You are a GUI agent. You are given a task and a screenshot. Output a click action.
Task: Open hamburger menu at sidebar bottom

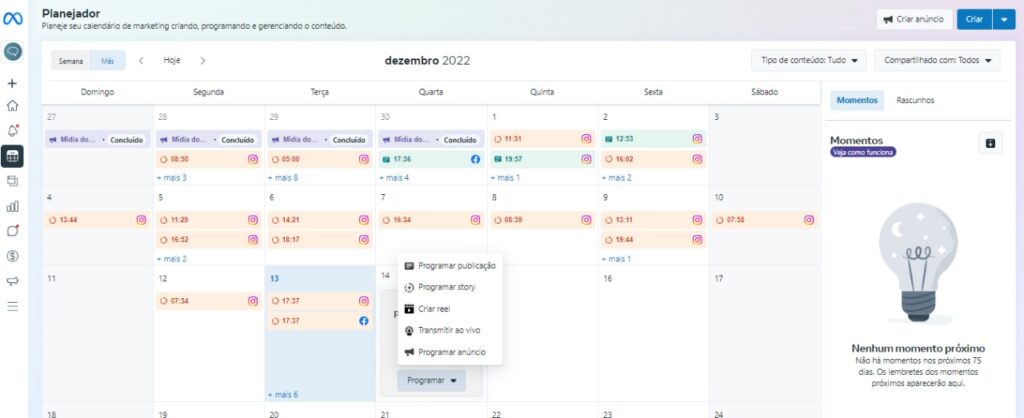click(x=13, y=306)
